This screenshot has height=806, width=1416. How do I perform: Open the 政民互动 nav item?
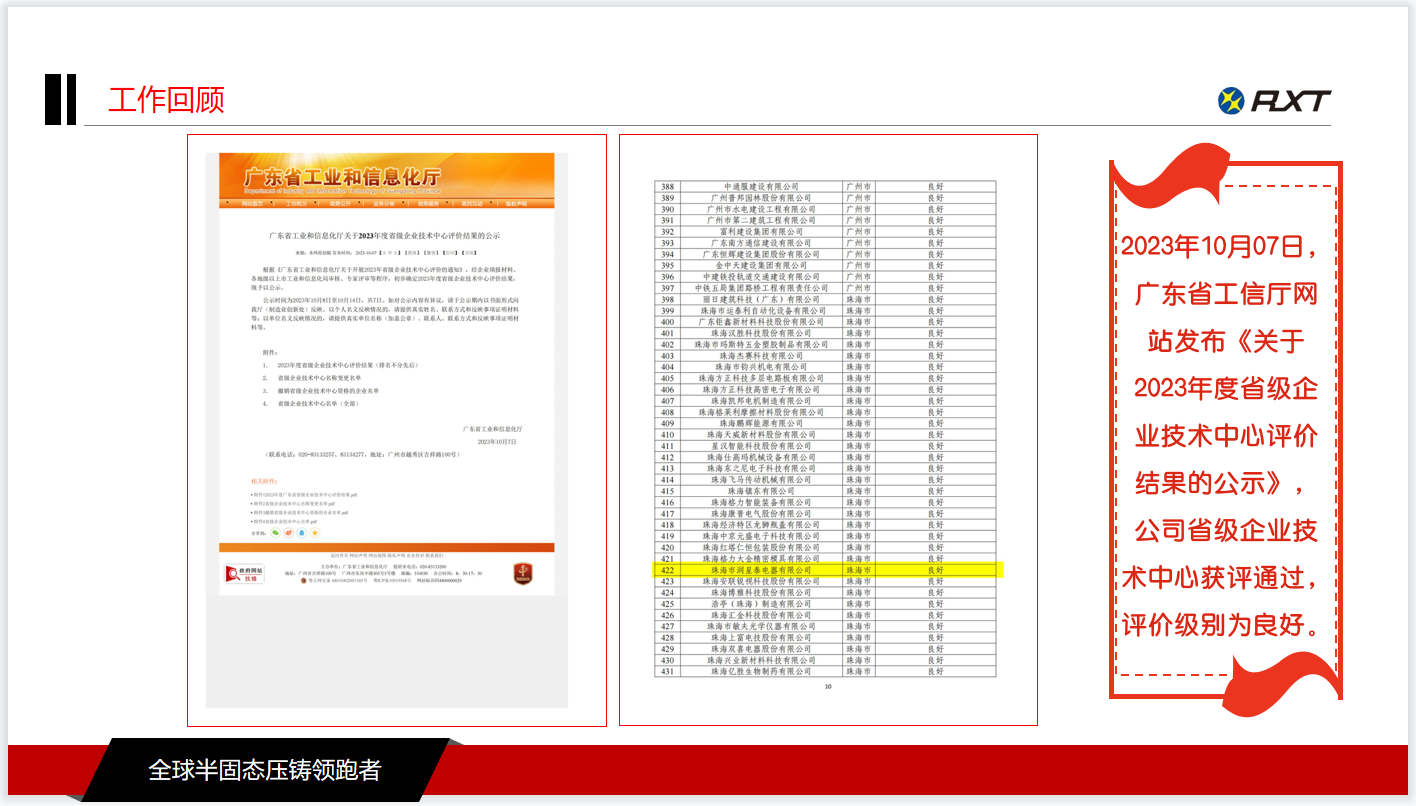(472, 204)
